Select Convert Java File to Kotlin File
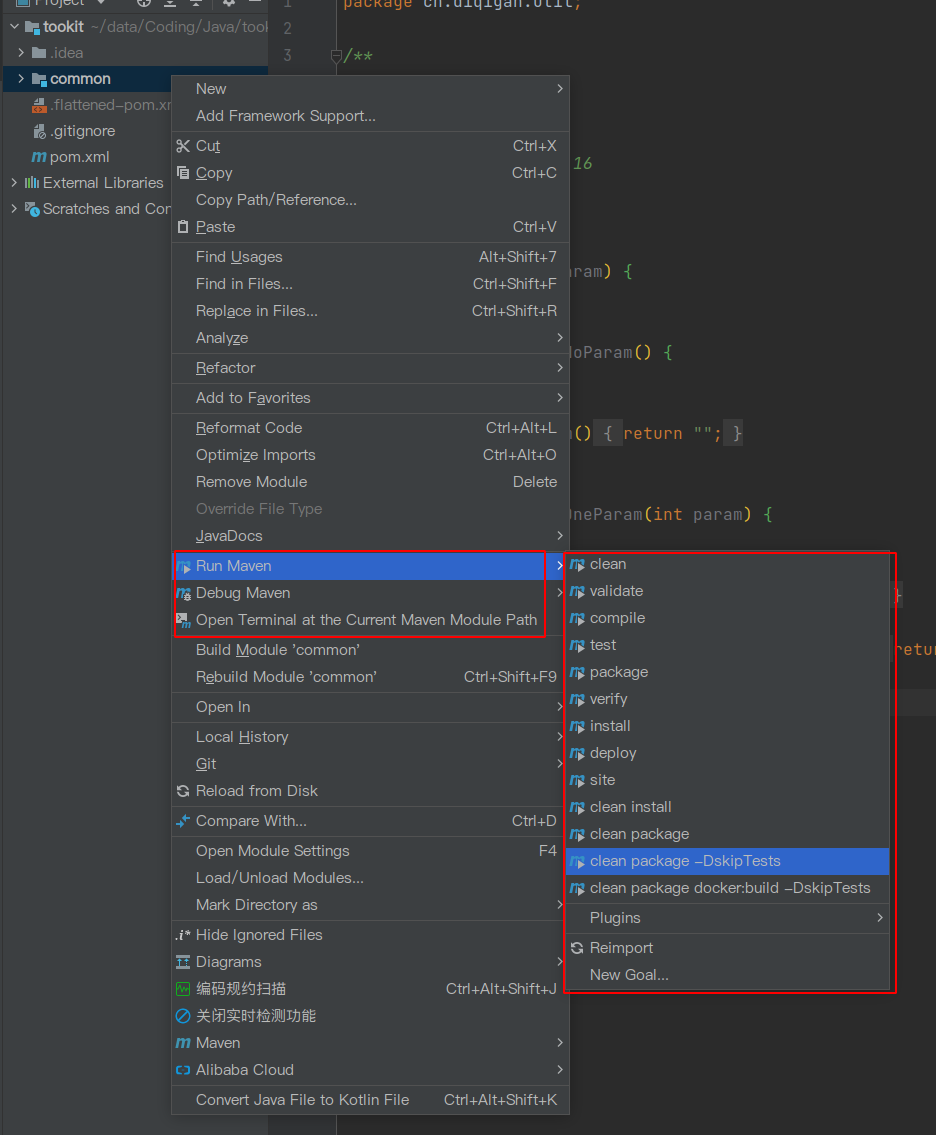 [x=371, y=1100]
